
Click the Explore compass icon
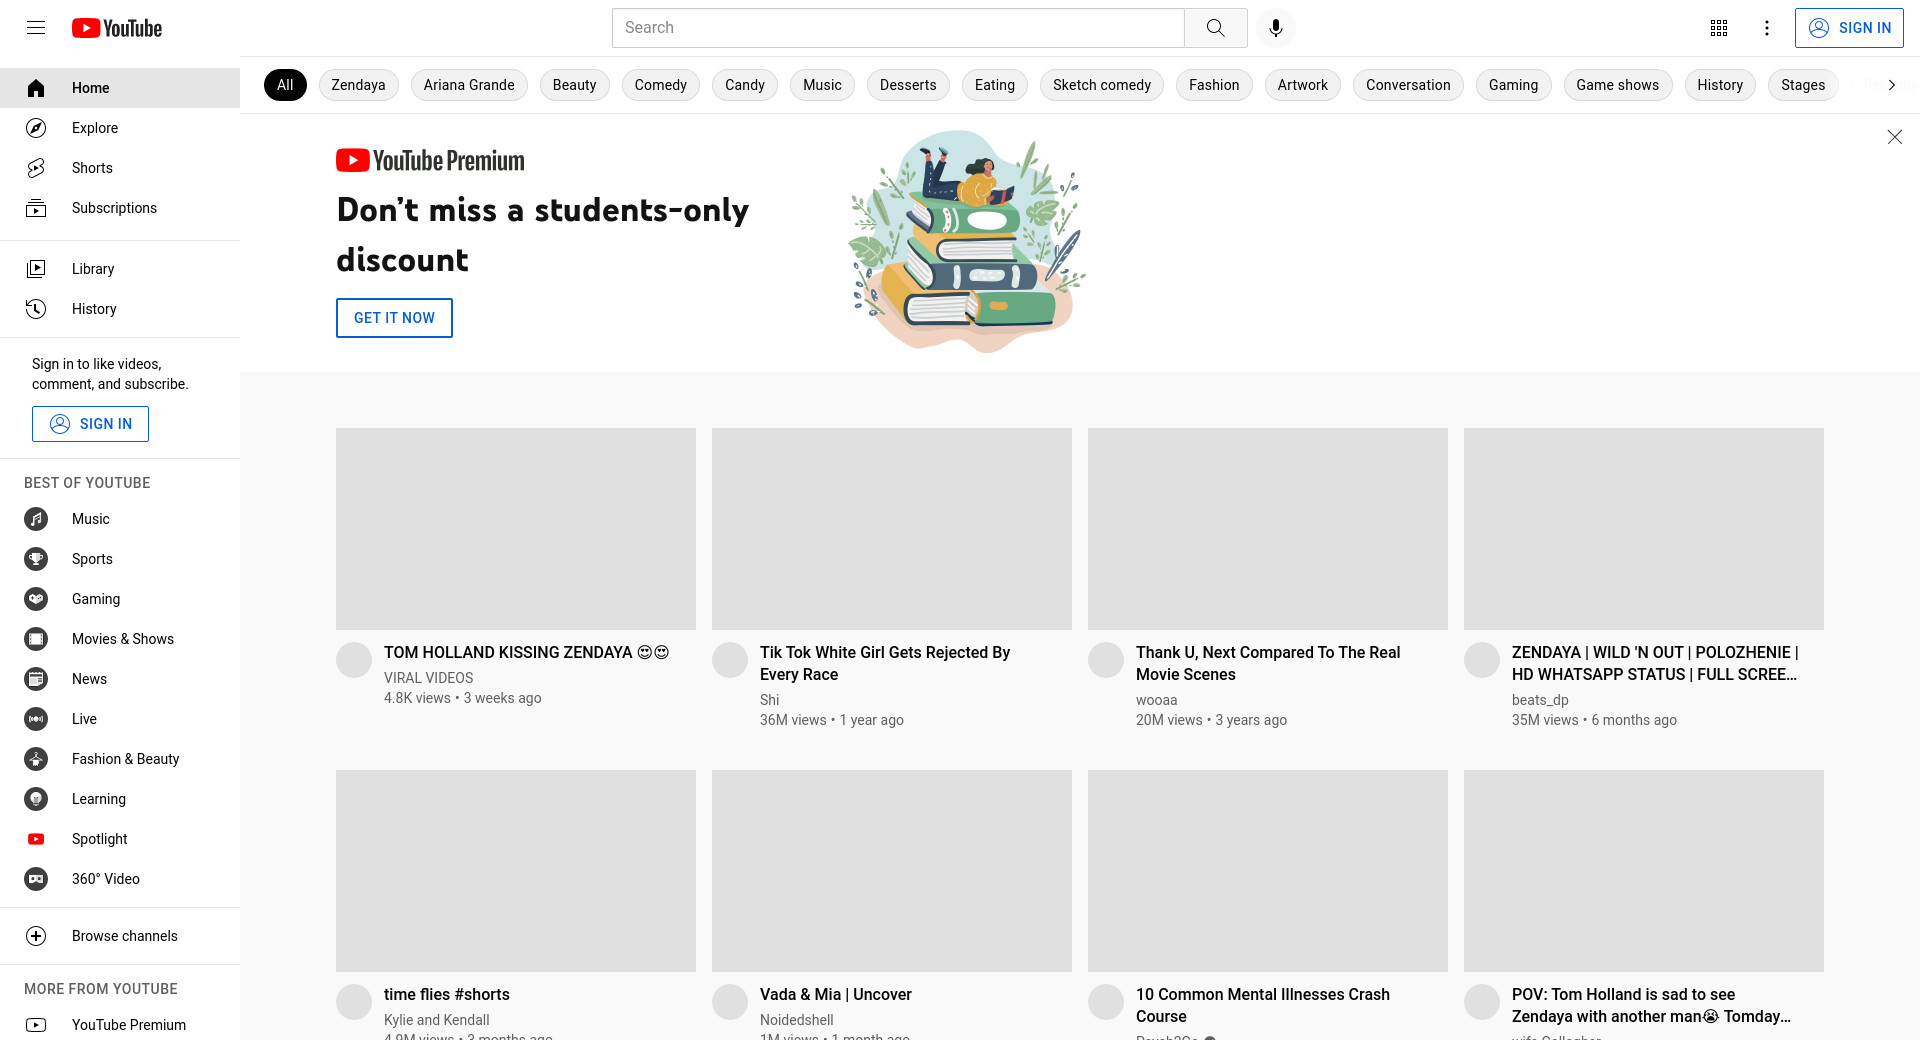tap(36, 128)
